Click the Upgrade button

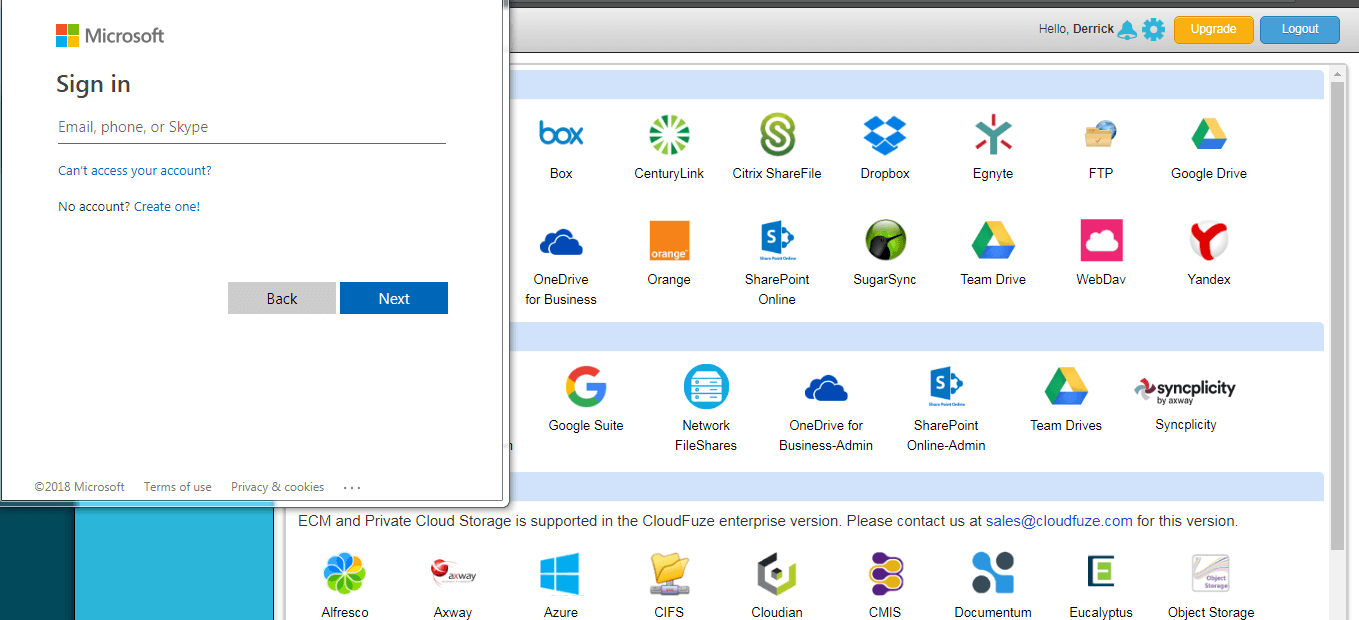click(x=1213, y=29)
